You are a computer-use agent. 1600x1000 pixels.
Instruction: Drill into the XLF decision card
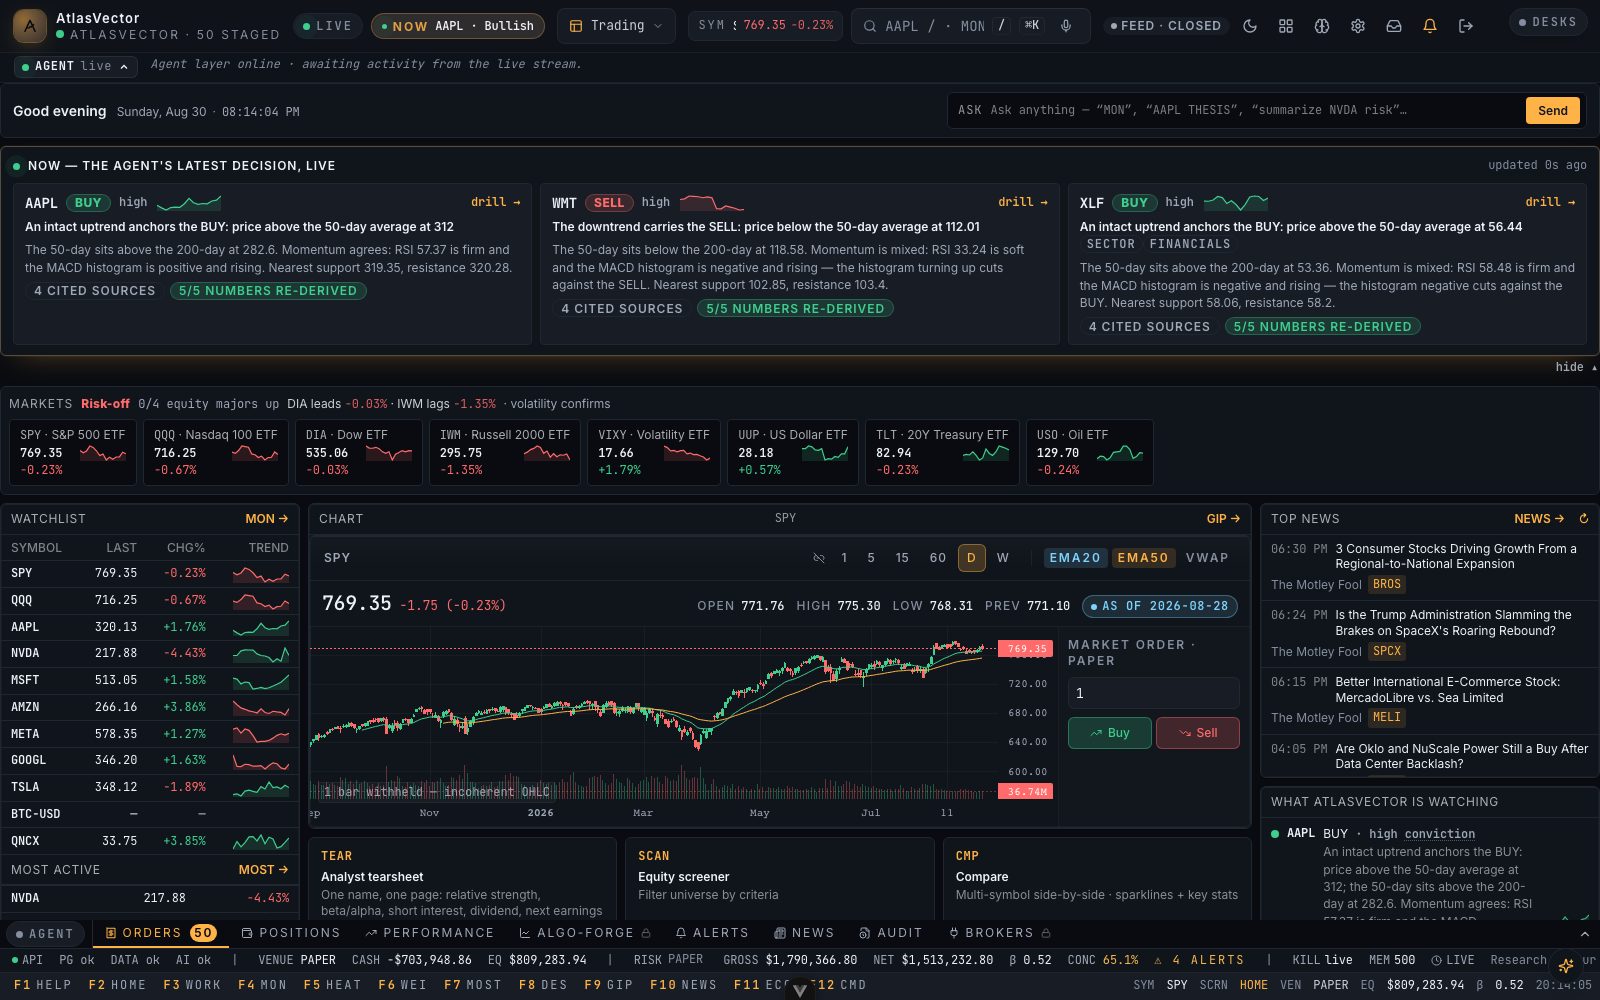[x=1550, y=202]
